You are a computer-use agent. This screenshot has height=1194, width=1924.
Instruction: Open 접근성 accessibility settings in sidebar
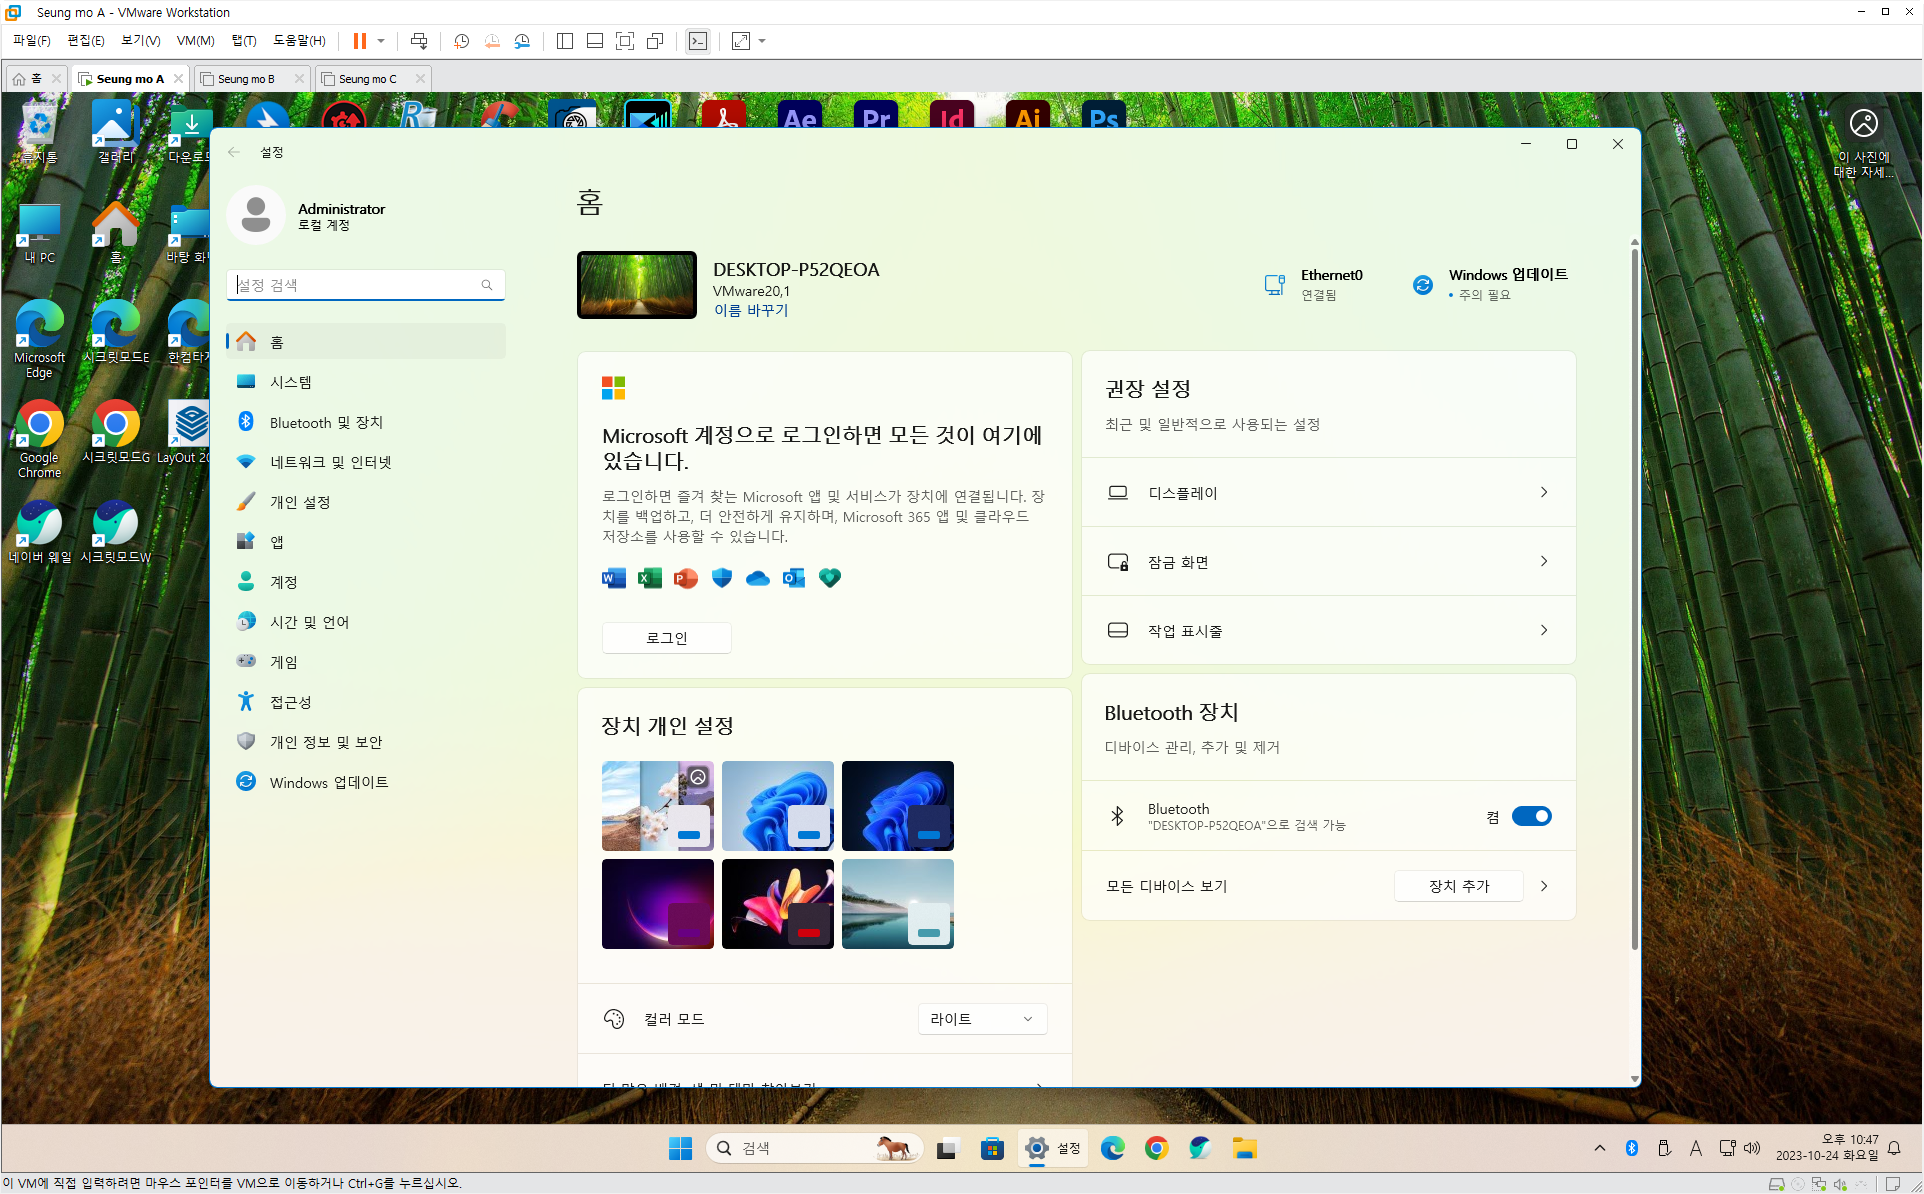[x=290, y=702]
